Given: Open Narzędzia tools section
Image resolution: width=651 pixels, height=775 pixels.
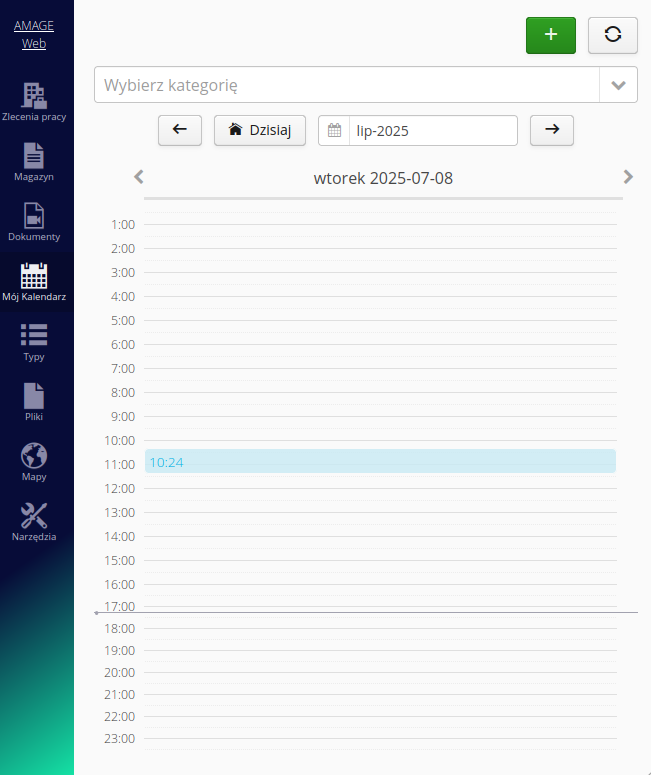Looking at the screenshot, I should tap(34, 522).
